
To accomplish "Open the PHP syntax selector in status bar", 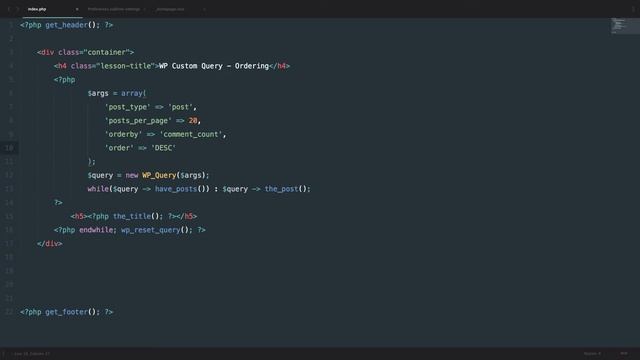I will coord(624,353).
